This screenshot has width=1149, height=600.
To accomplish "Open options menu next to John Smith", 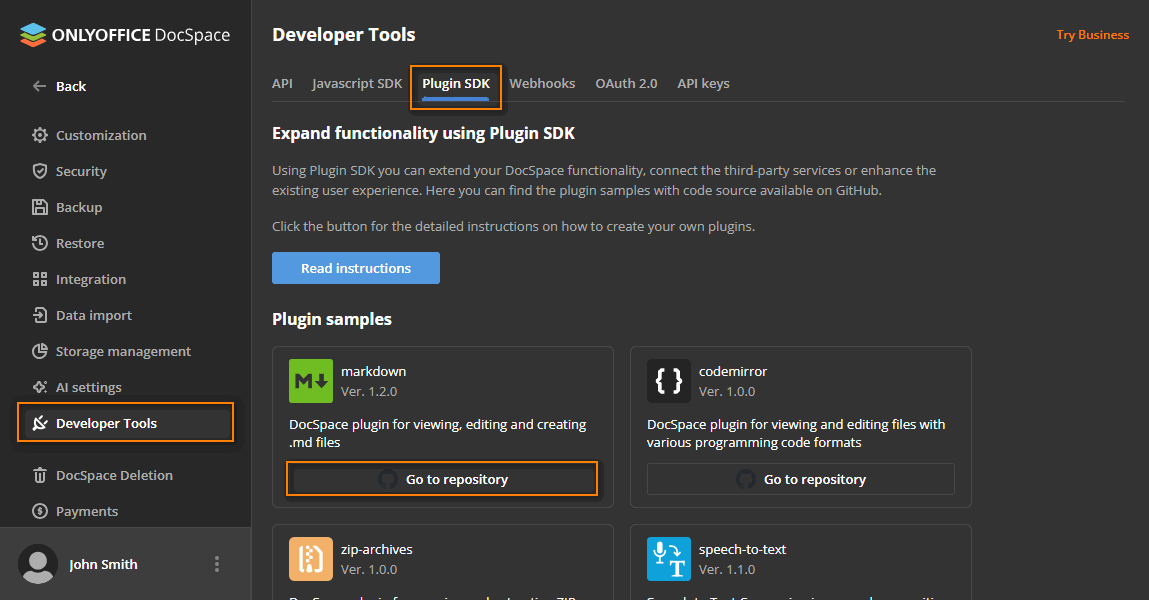I will point(217,564).
